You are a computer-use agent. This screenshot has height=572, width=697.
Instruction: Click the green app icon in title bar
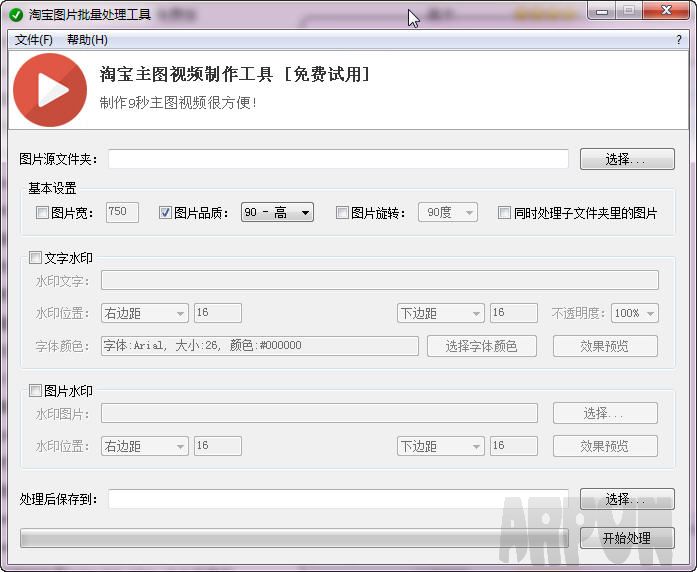tap(16, 15)
